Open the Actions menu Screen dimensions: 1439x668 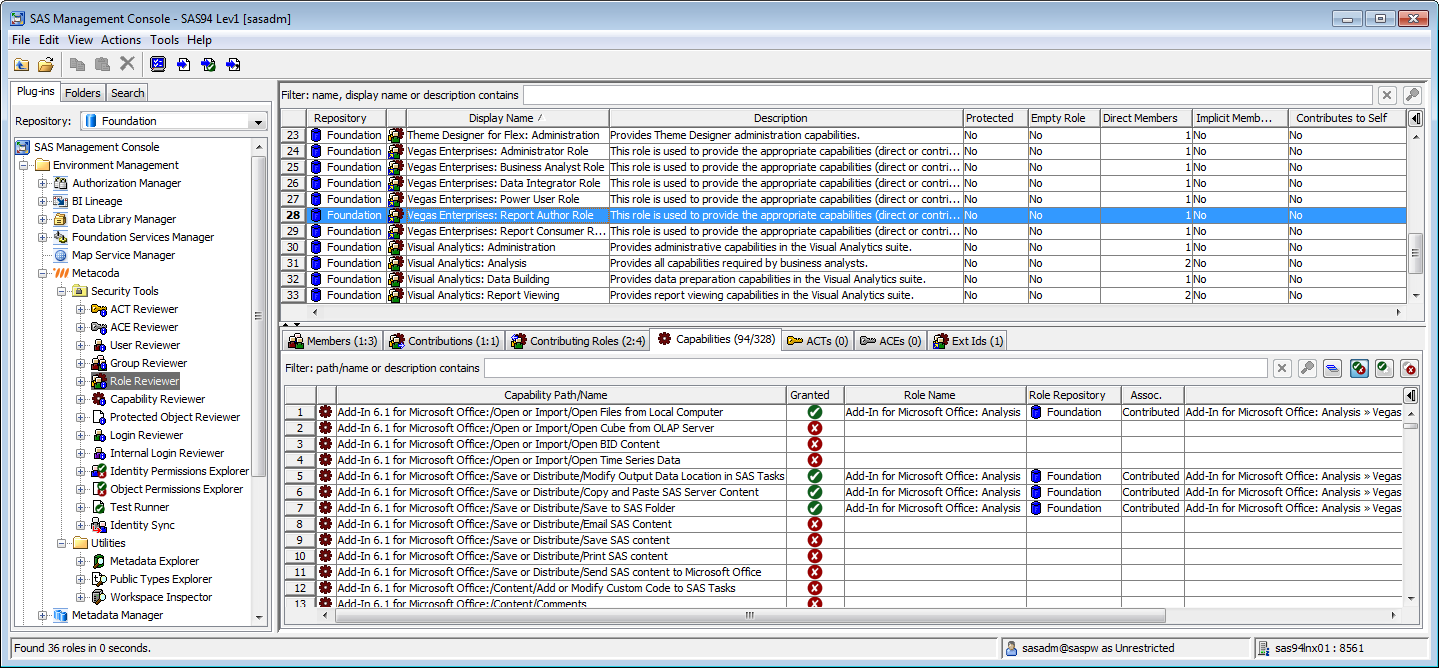[x=120, y=40]
